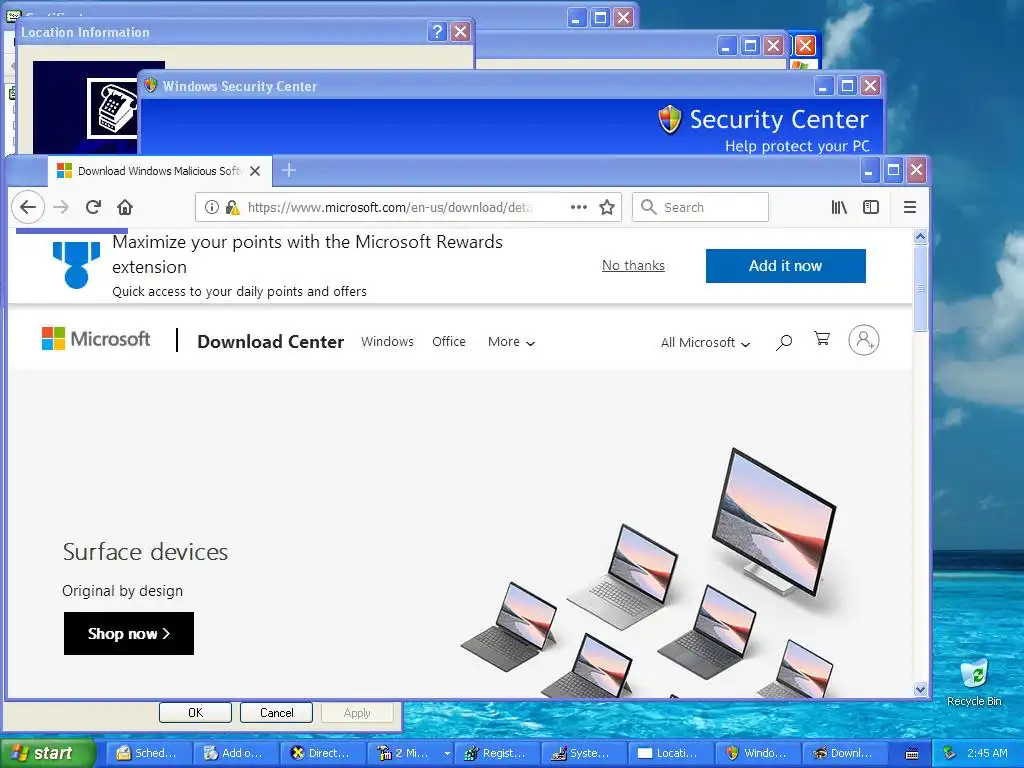Switch to Sched... taskbar window
The image size is (1024, 768).
point(149,753)
